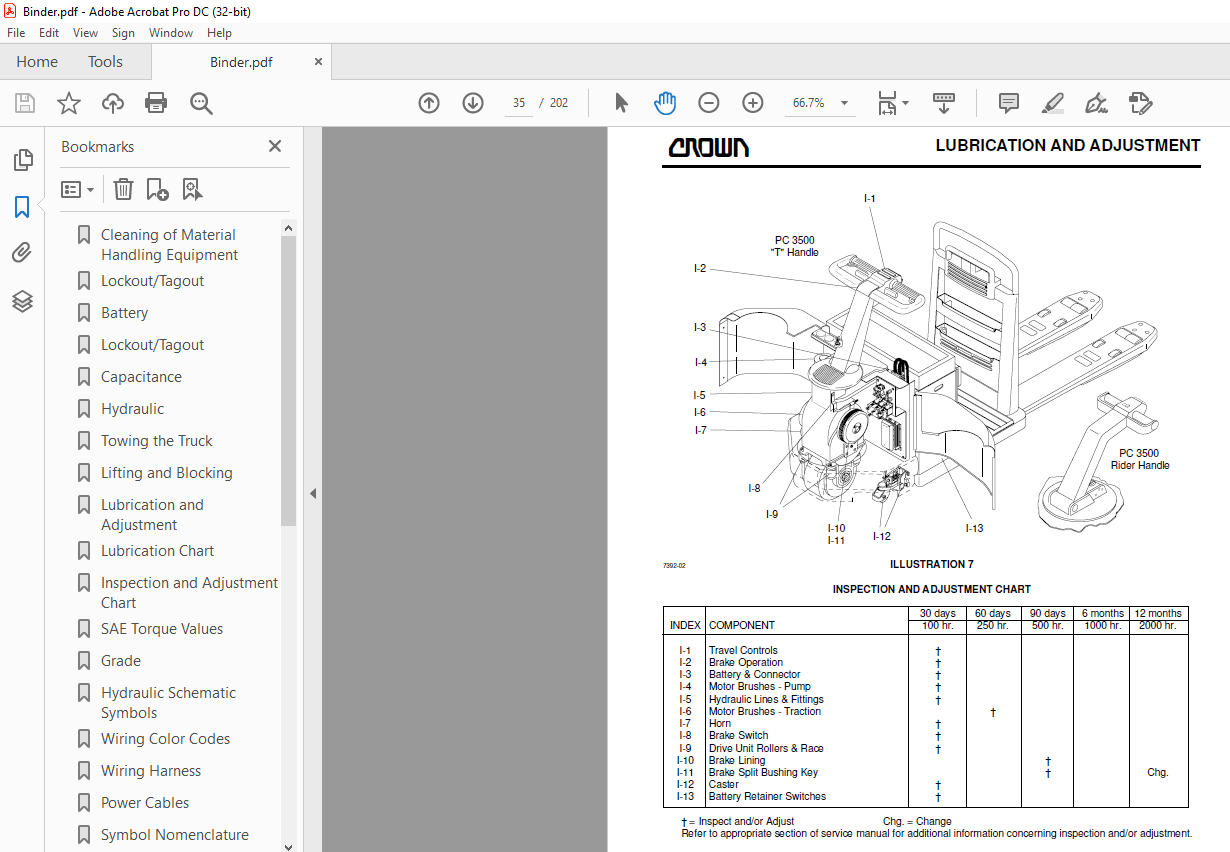Switch to the Tools tab
This screenshot has height=852, width=1230.
pos(105,61)
